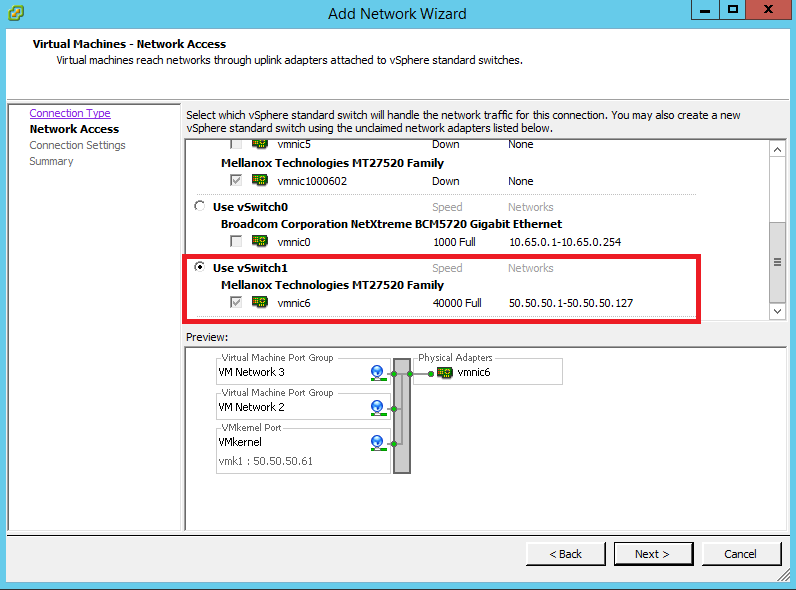Click the VM Network 2 globe icon
Screen dimensions: 796x590
pos(378,408)
